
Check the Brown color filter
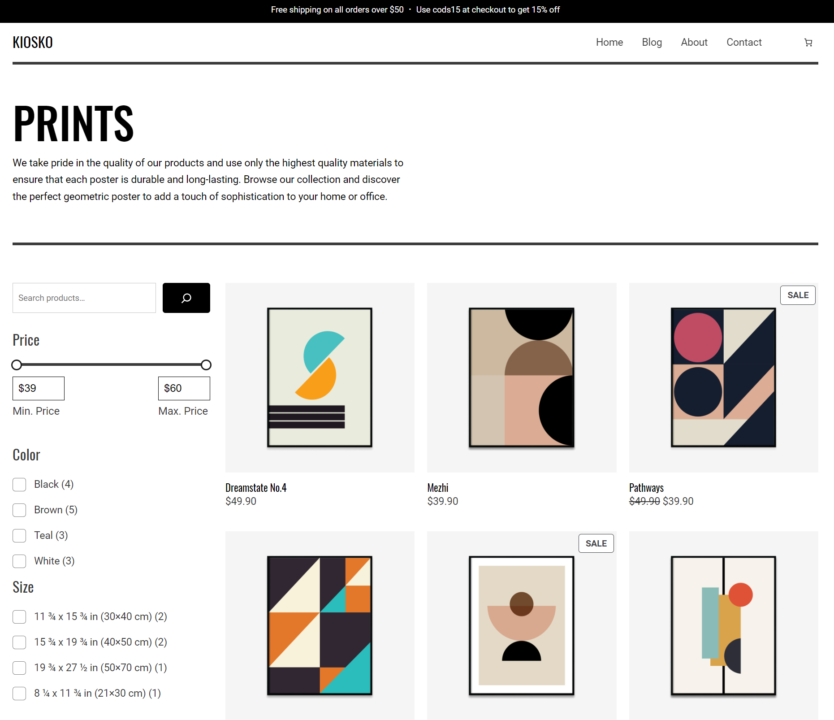point(19,510)
